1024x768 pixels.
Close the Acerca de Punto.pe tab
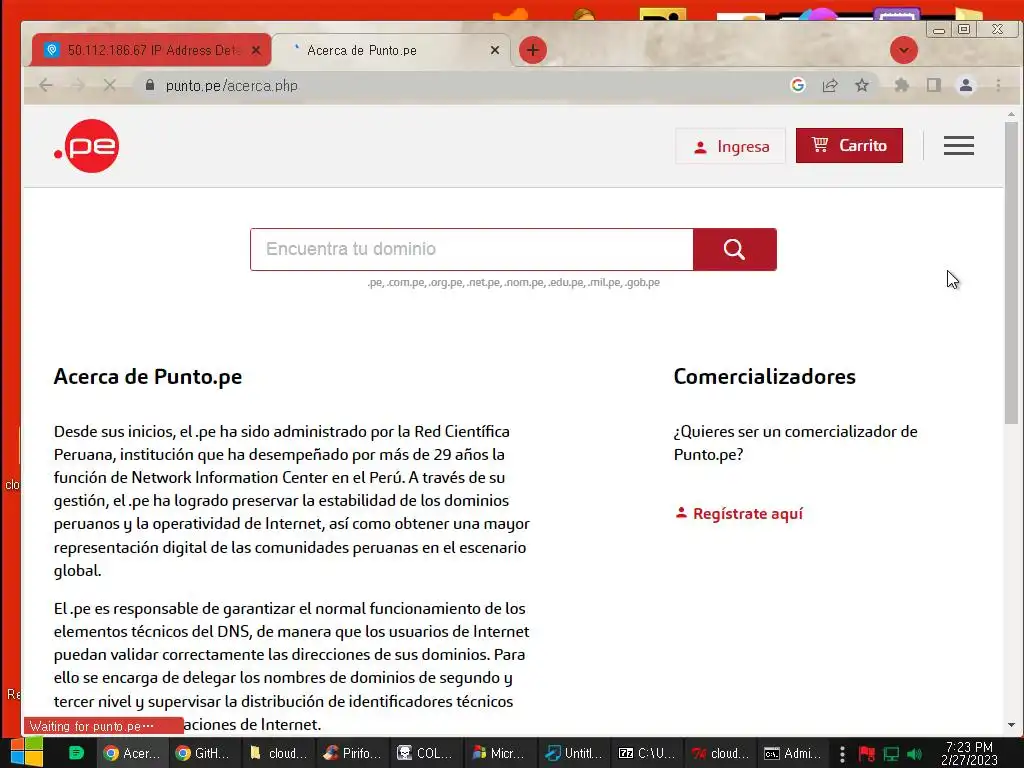[495, 50]
